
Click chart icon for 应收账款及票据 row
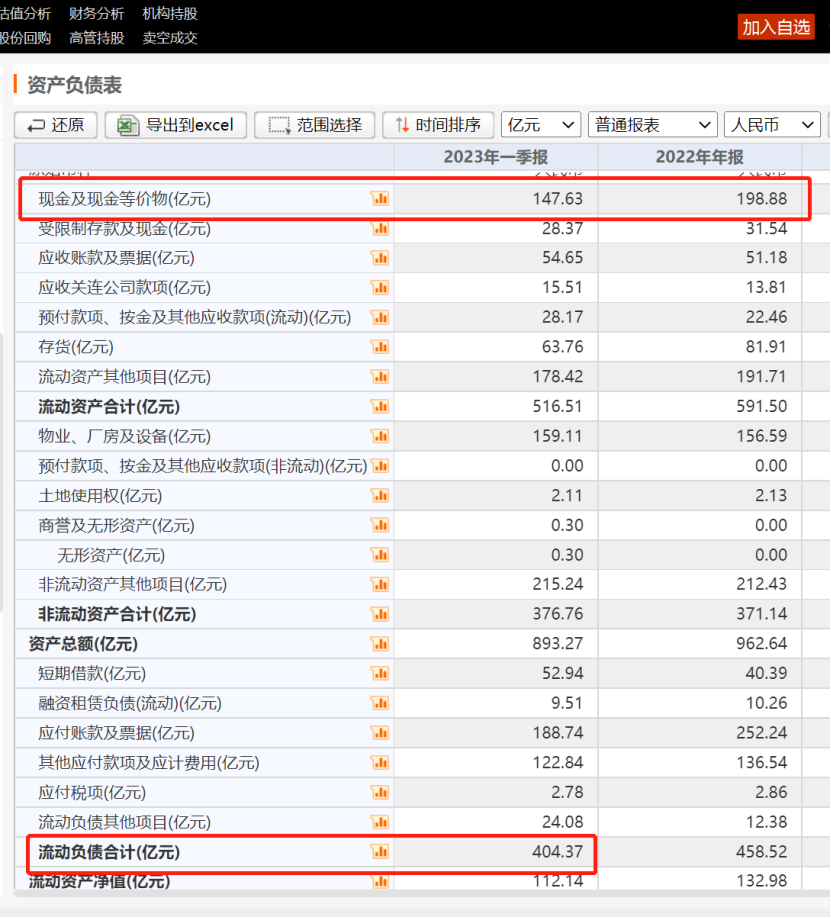click(x=380, y=258)
